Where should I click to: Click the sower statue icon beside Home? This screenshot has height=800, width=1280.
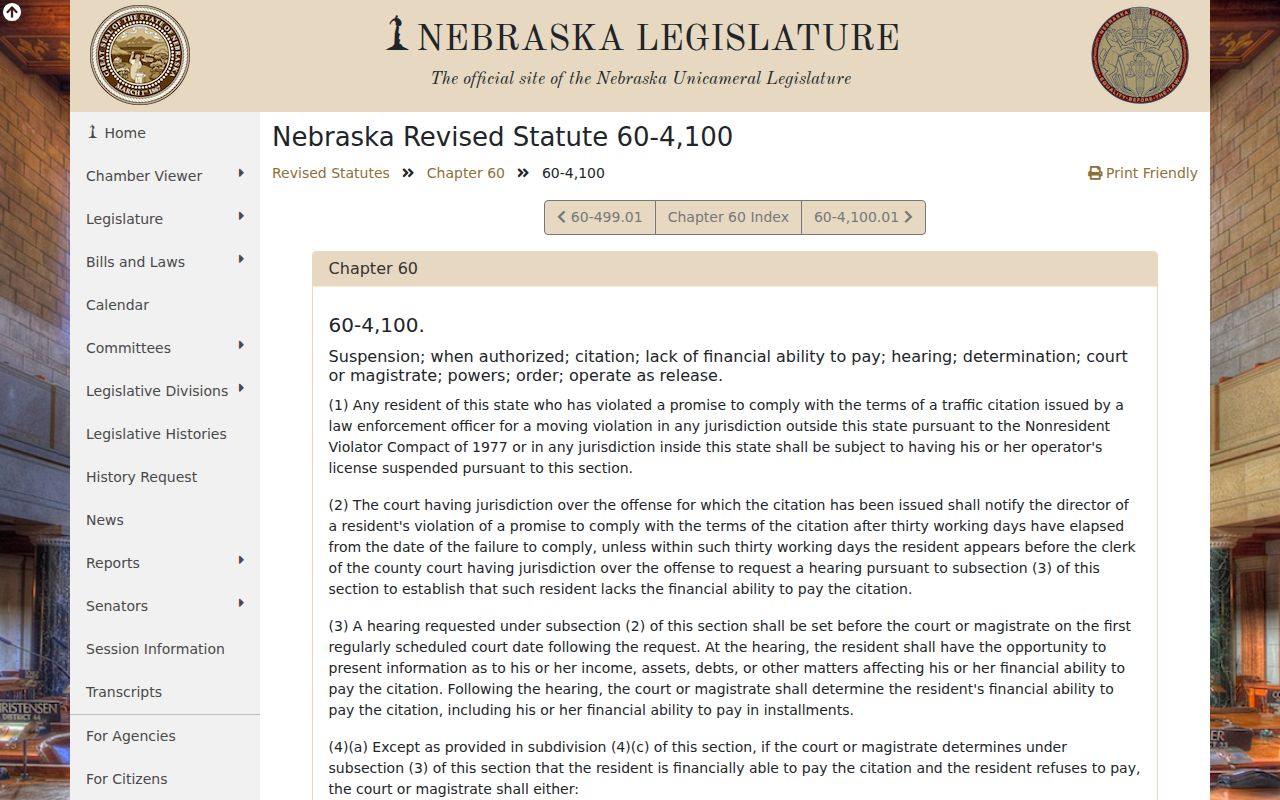(92, 132)
